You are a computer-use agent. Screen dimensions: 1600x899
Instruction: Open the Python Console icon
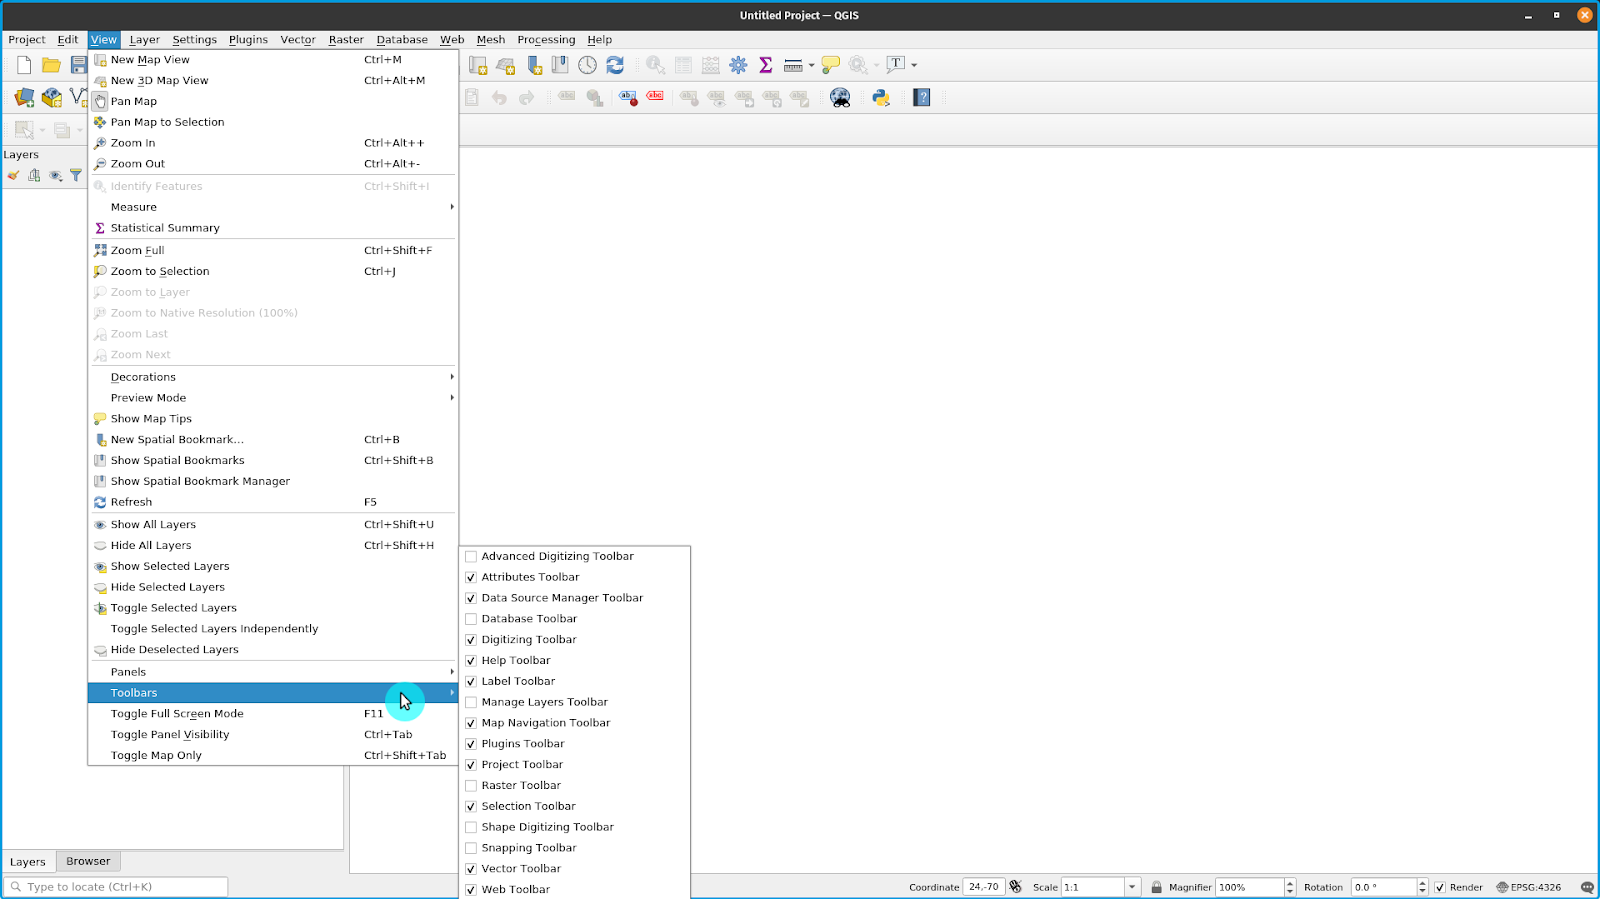click(x=881, y=98)
